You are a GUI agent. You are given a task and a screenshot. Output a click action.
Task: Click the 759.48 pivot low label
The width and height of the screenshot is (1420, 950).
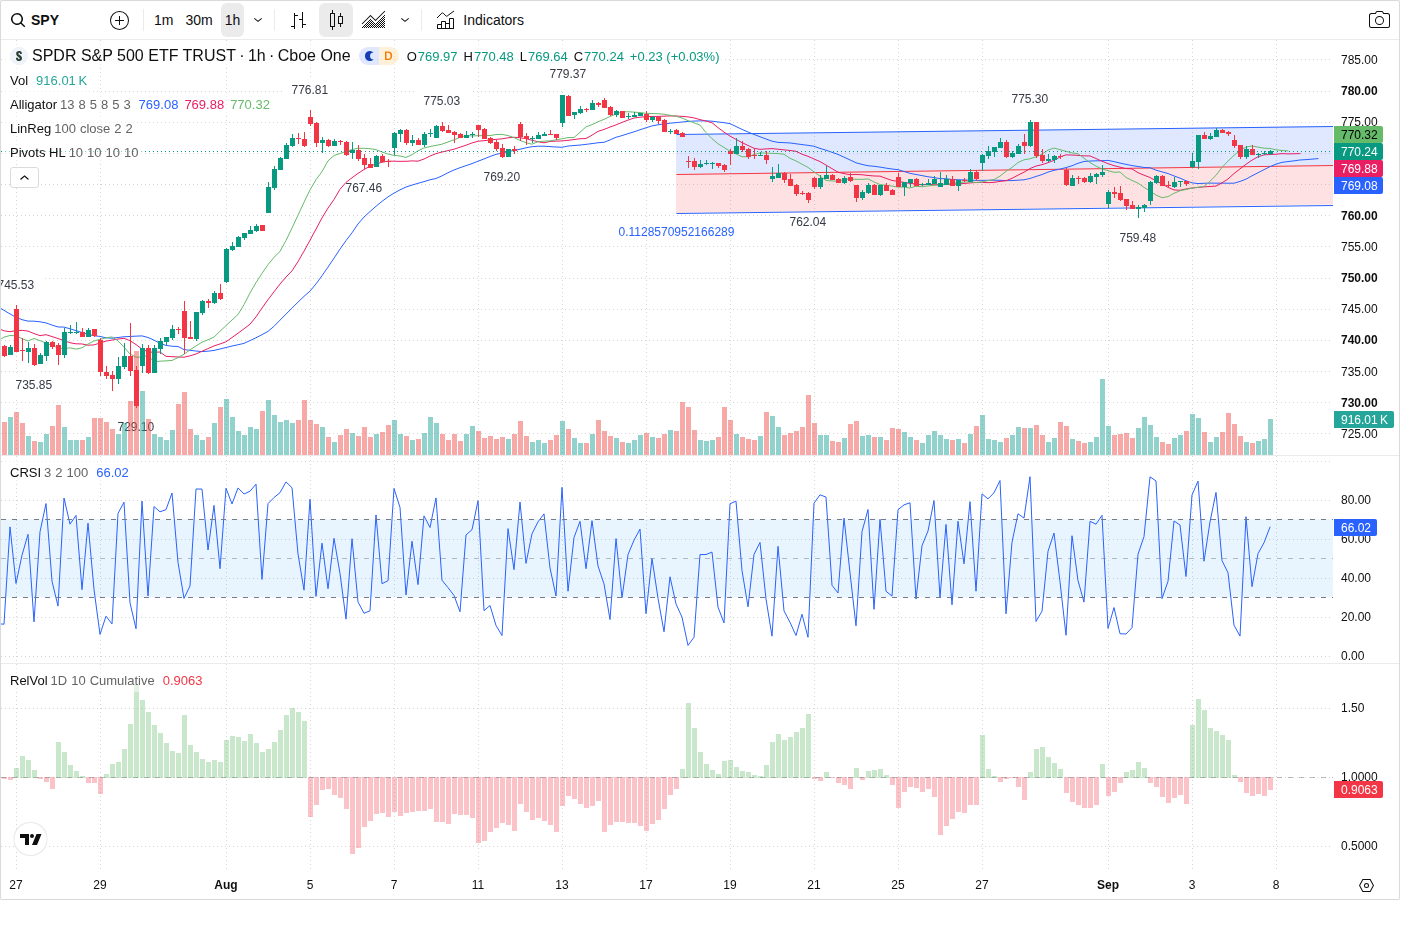point(1138,238)
